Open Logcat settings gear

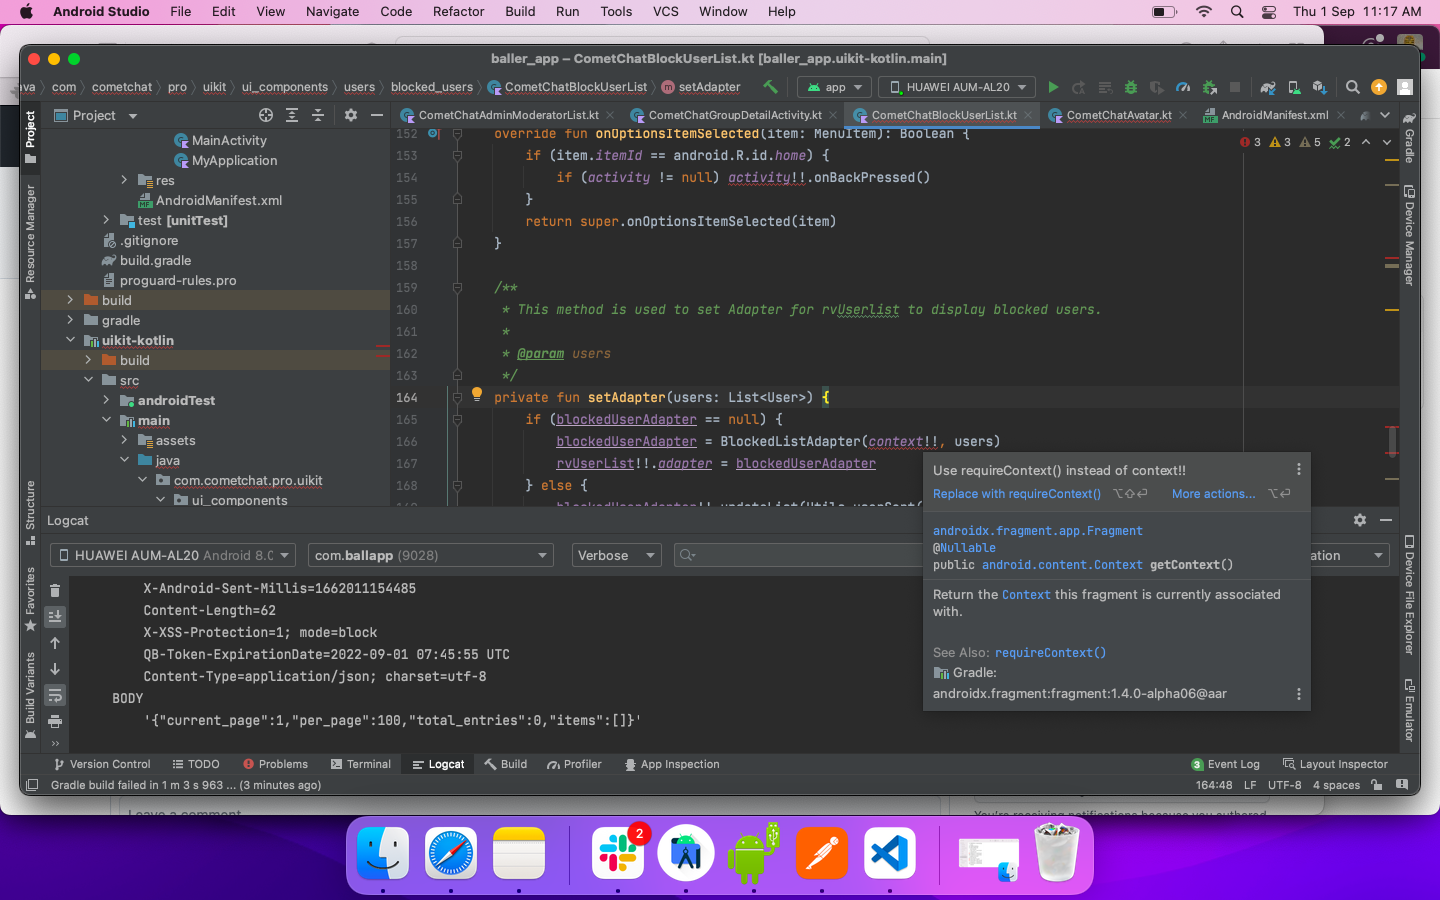1360,520
